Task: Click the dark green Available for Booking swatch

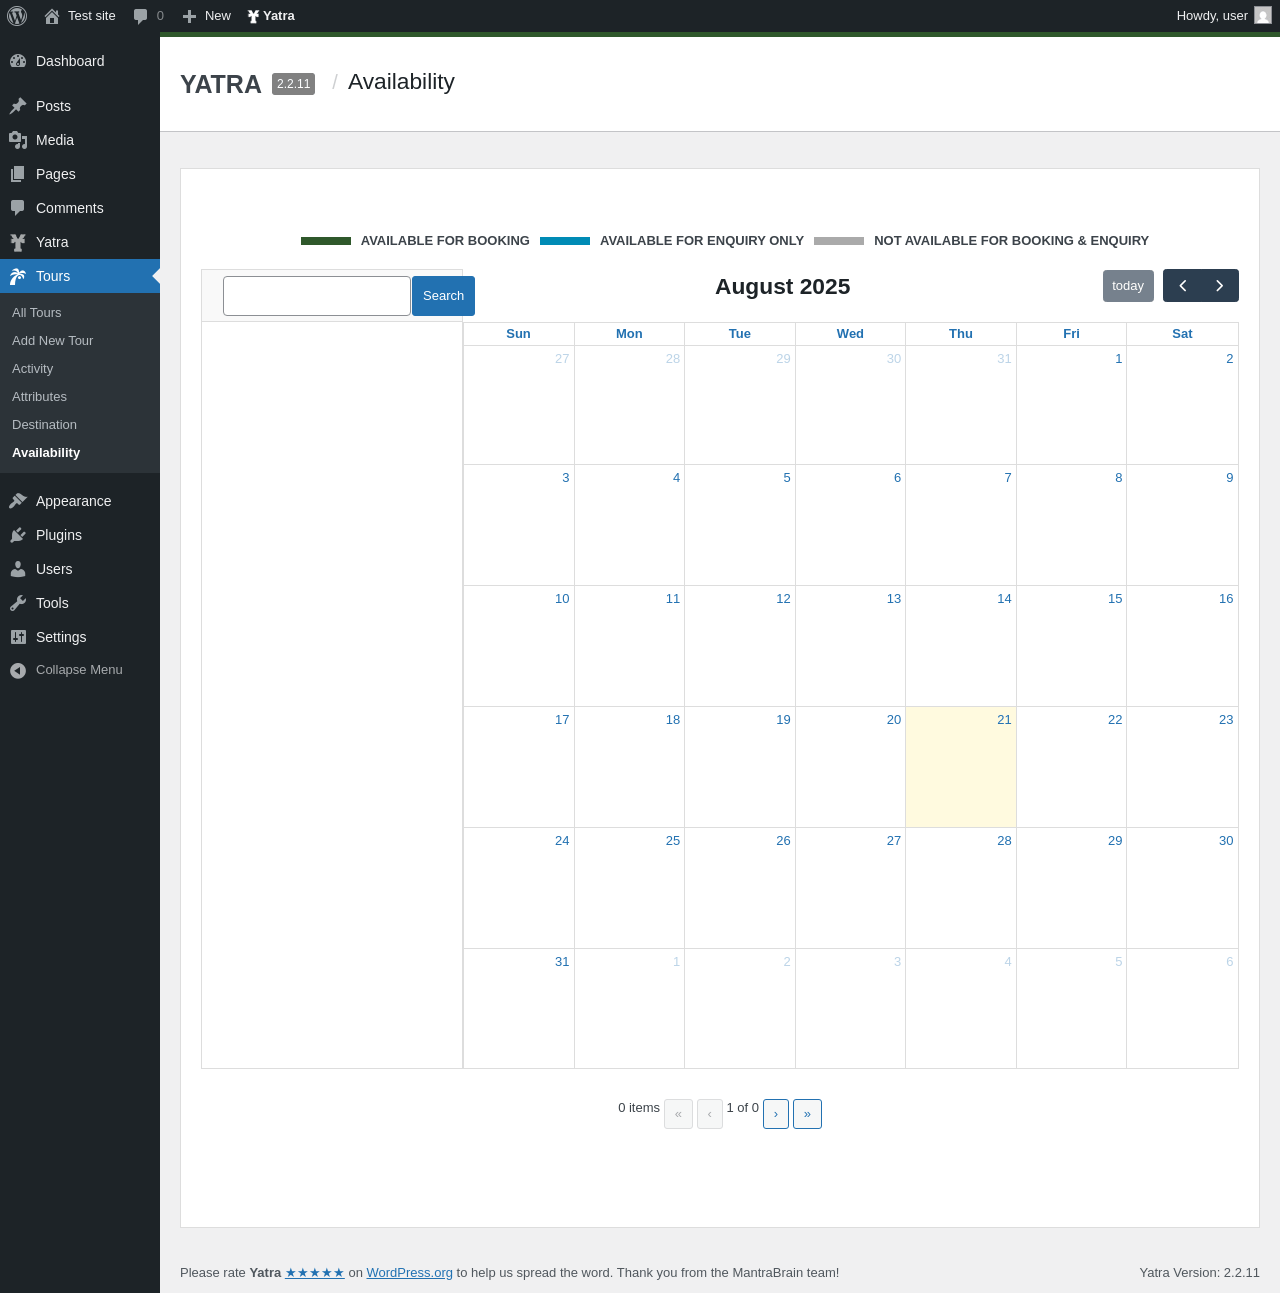Action: coord(326,241)
